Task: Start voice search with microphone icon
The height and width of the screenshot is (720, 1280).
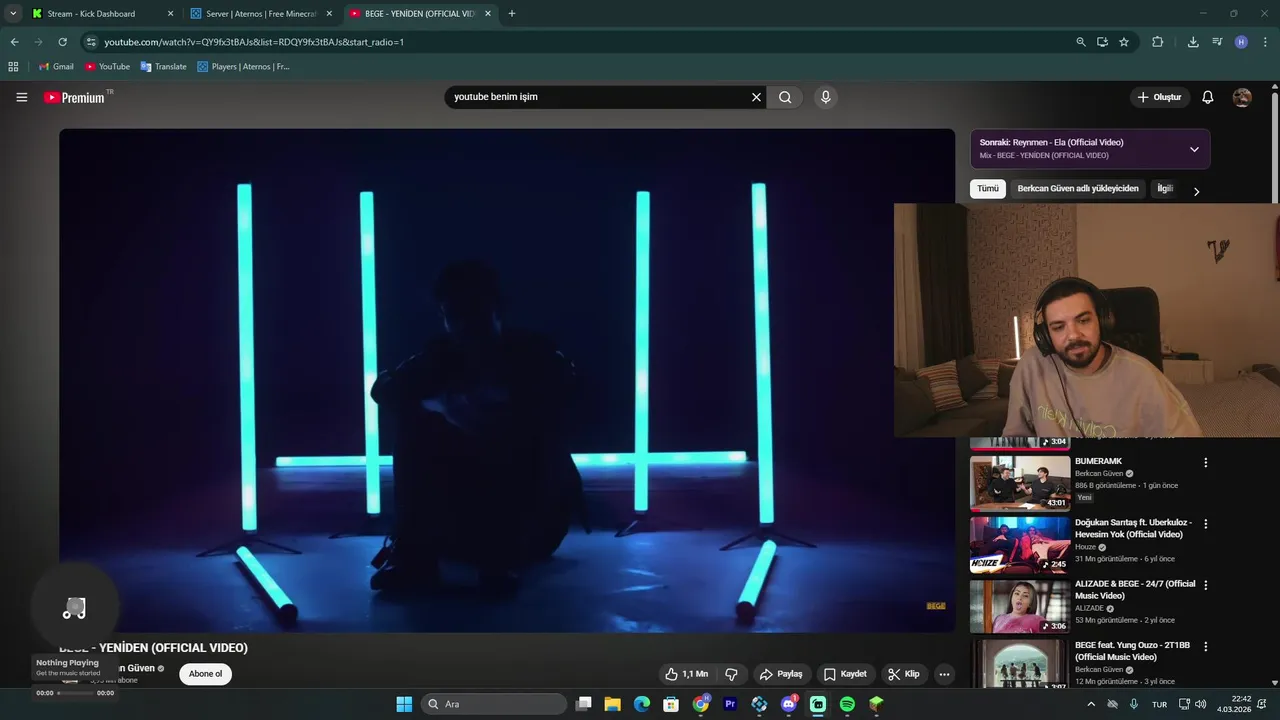Action: pos(825,97)
